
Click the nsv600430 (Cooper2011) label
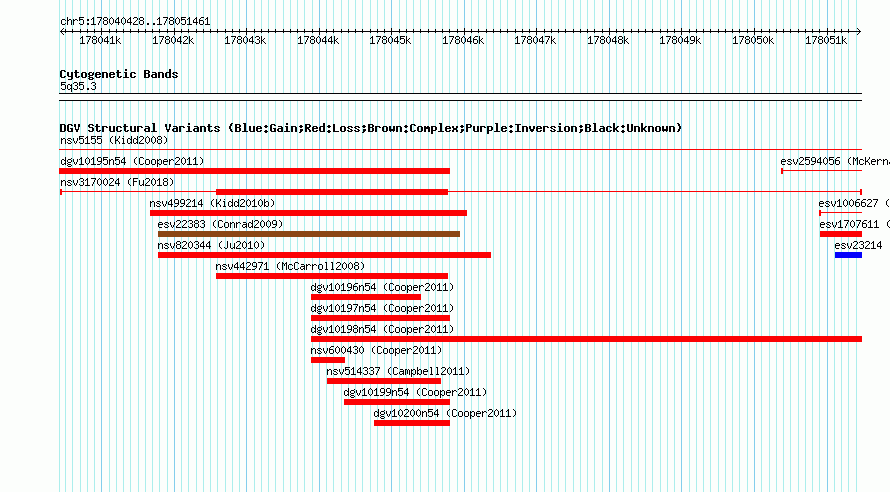pos(376,350)
